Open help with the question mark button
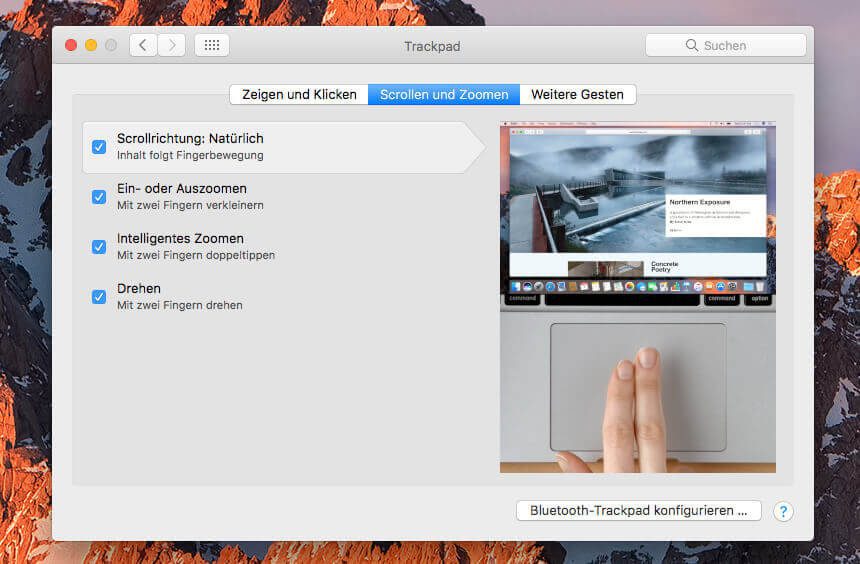Screen dimensions: 860x564 pos(783,511)
